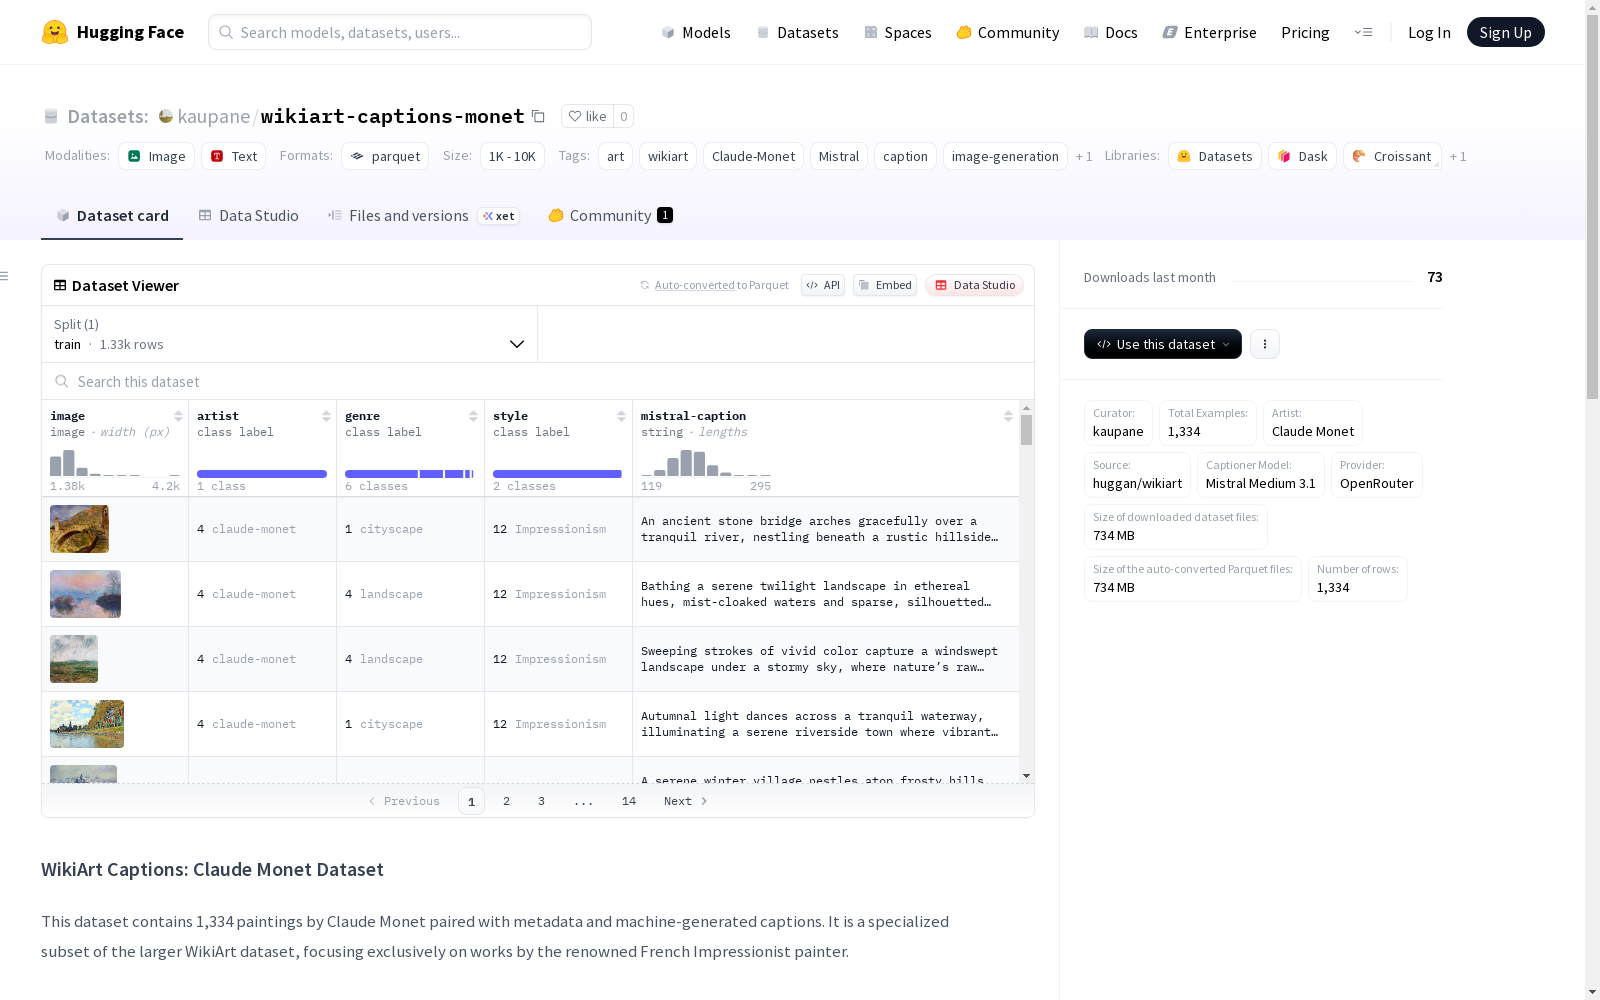Open dataset options three-dot menu
1600x1000 pixels.
[1265, 344]
